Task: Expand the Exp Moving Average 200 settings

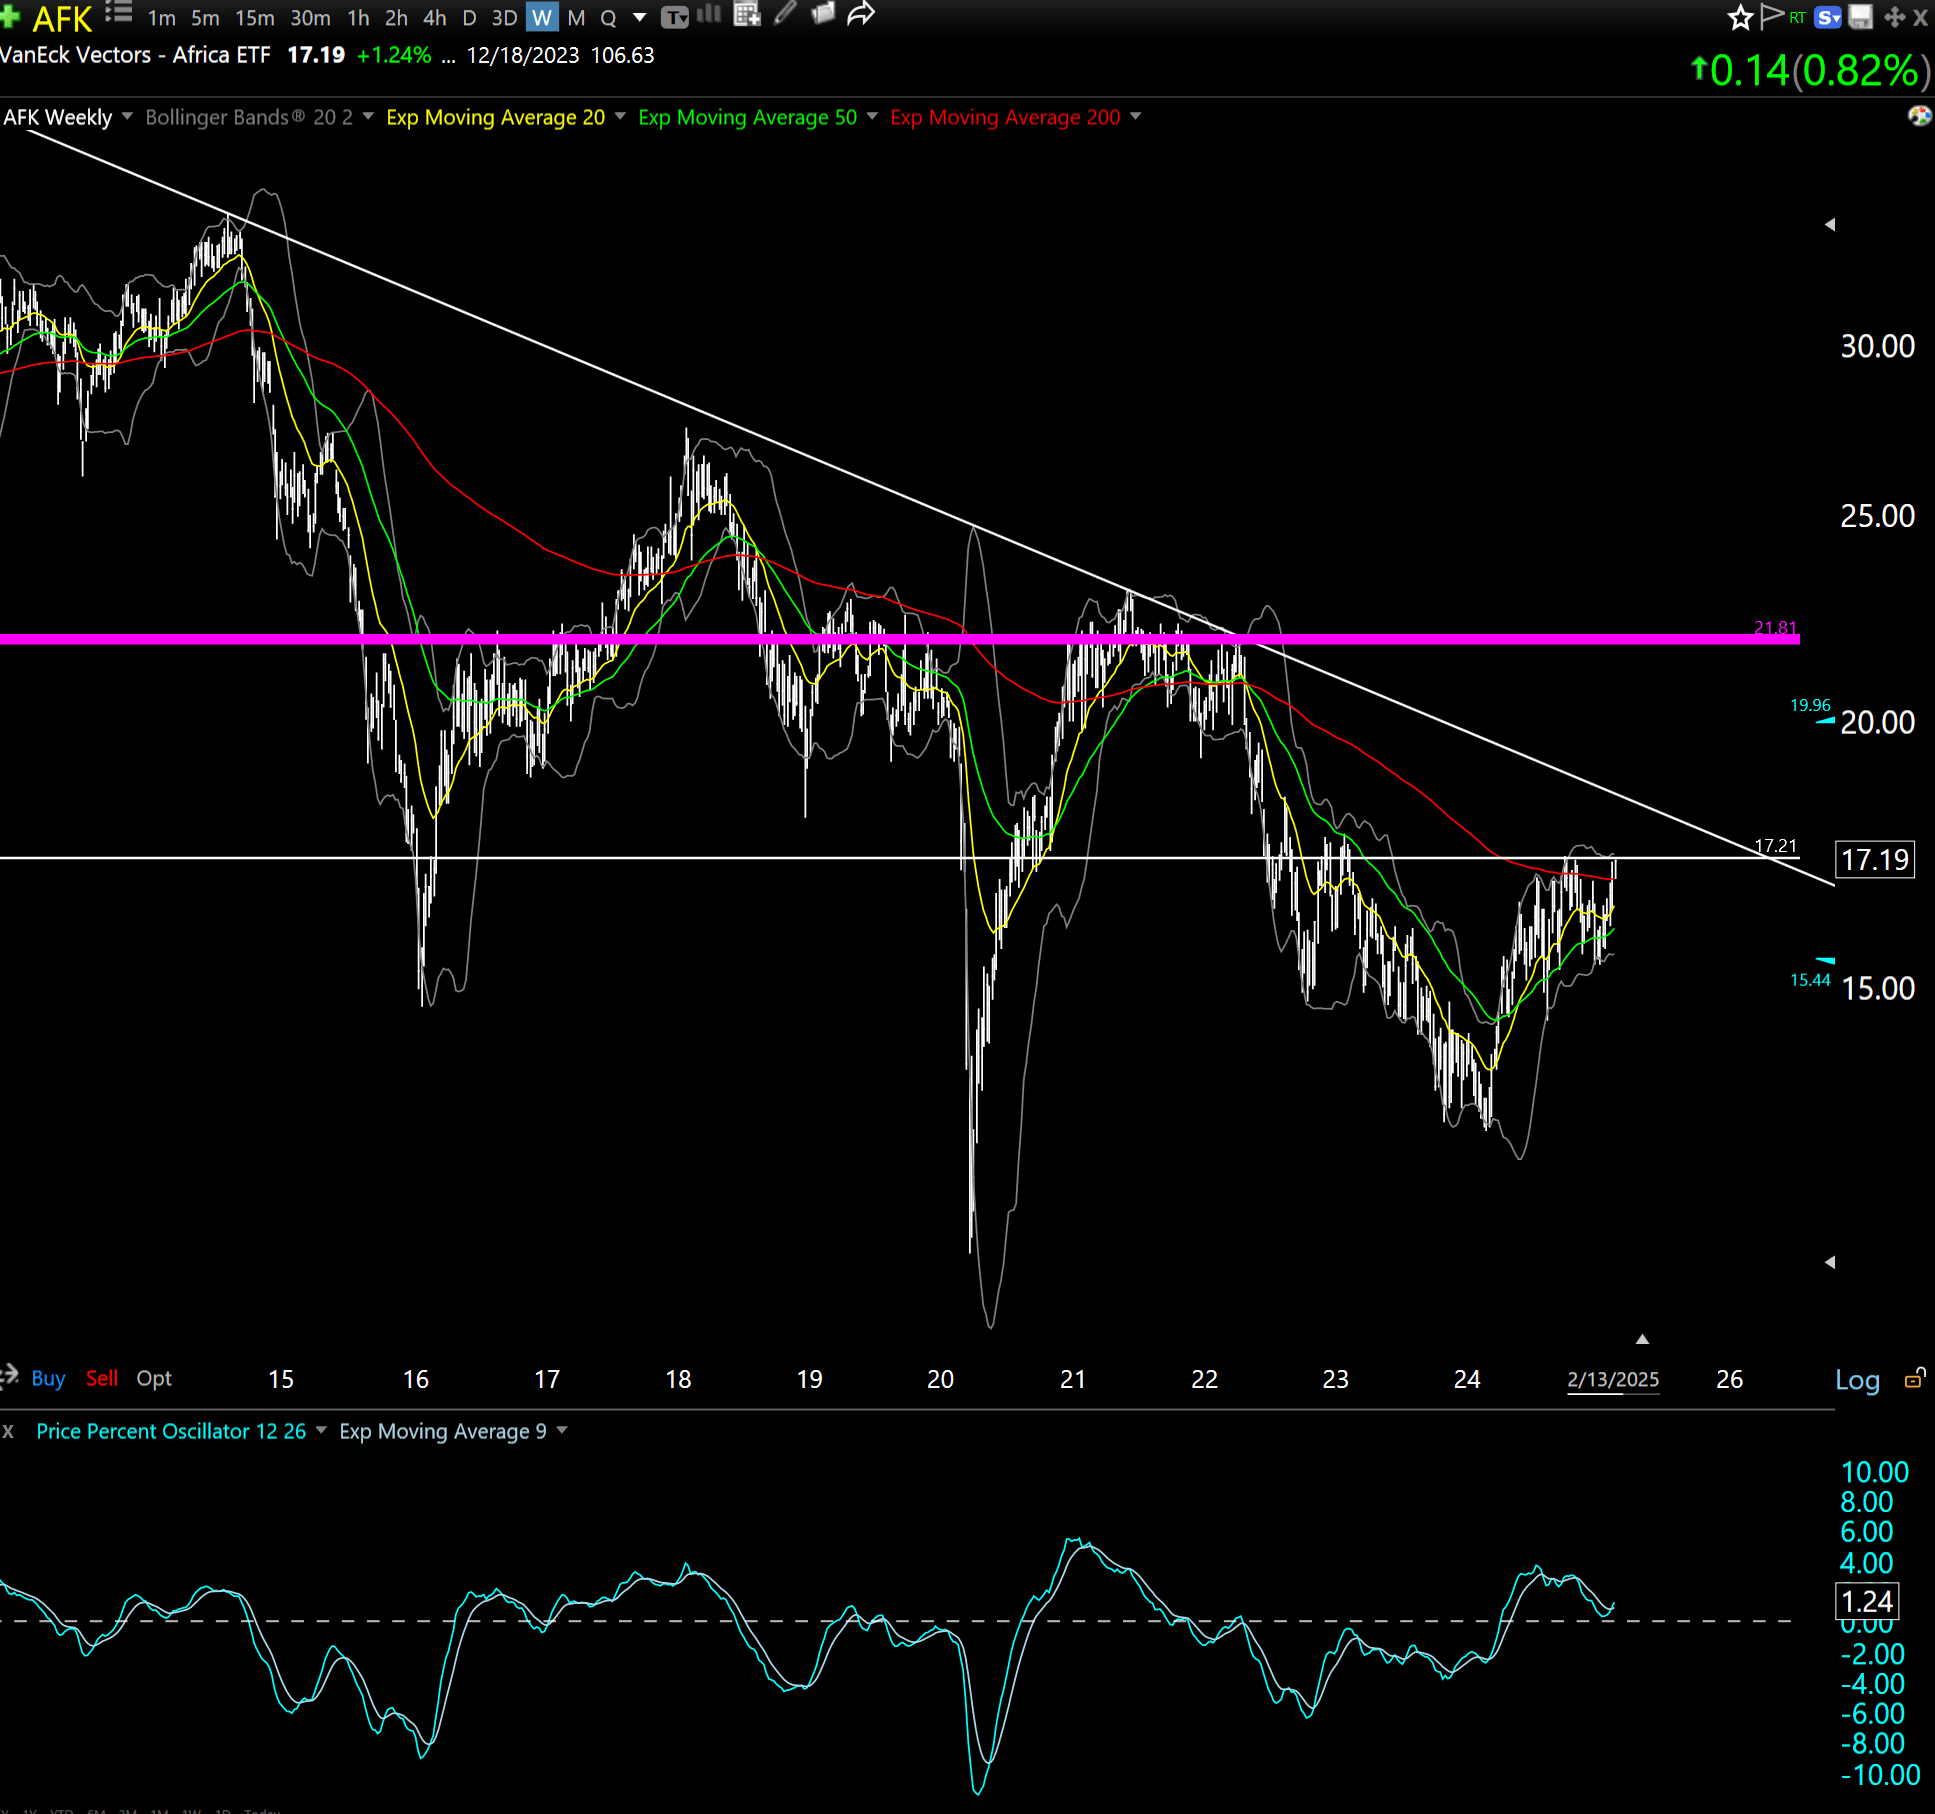Action: [x=1136, y=117]
